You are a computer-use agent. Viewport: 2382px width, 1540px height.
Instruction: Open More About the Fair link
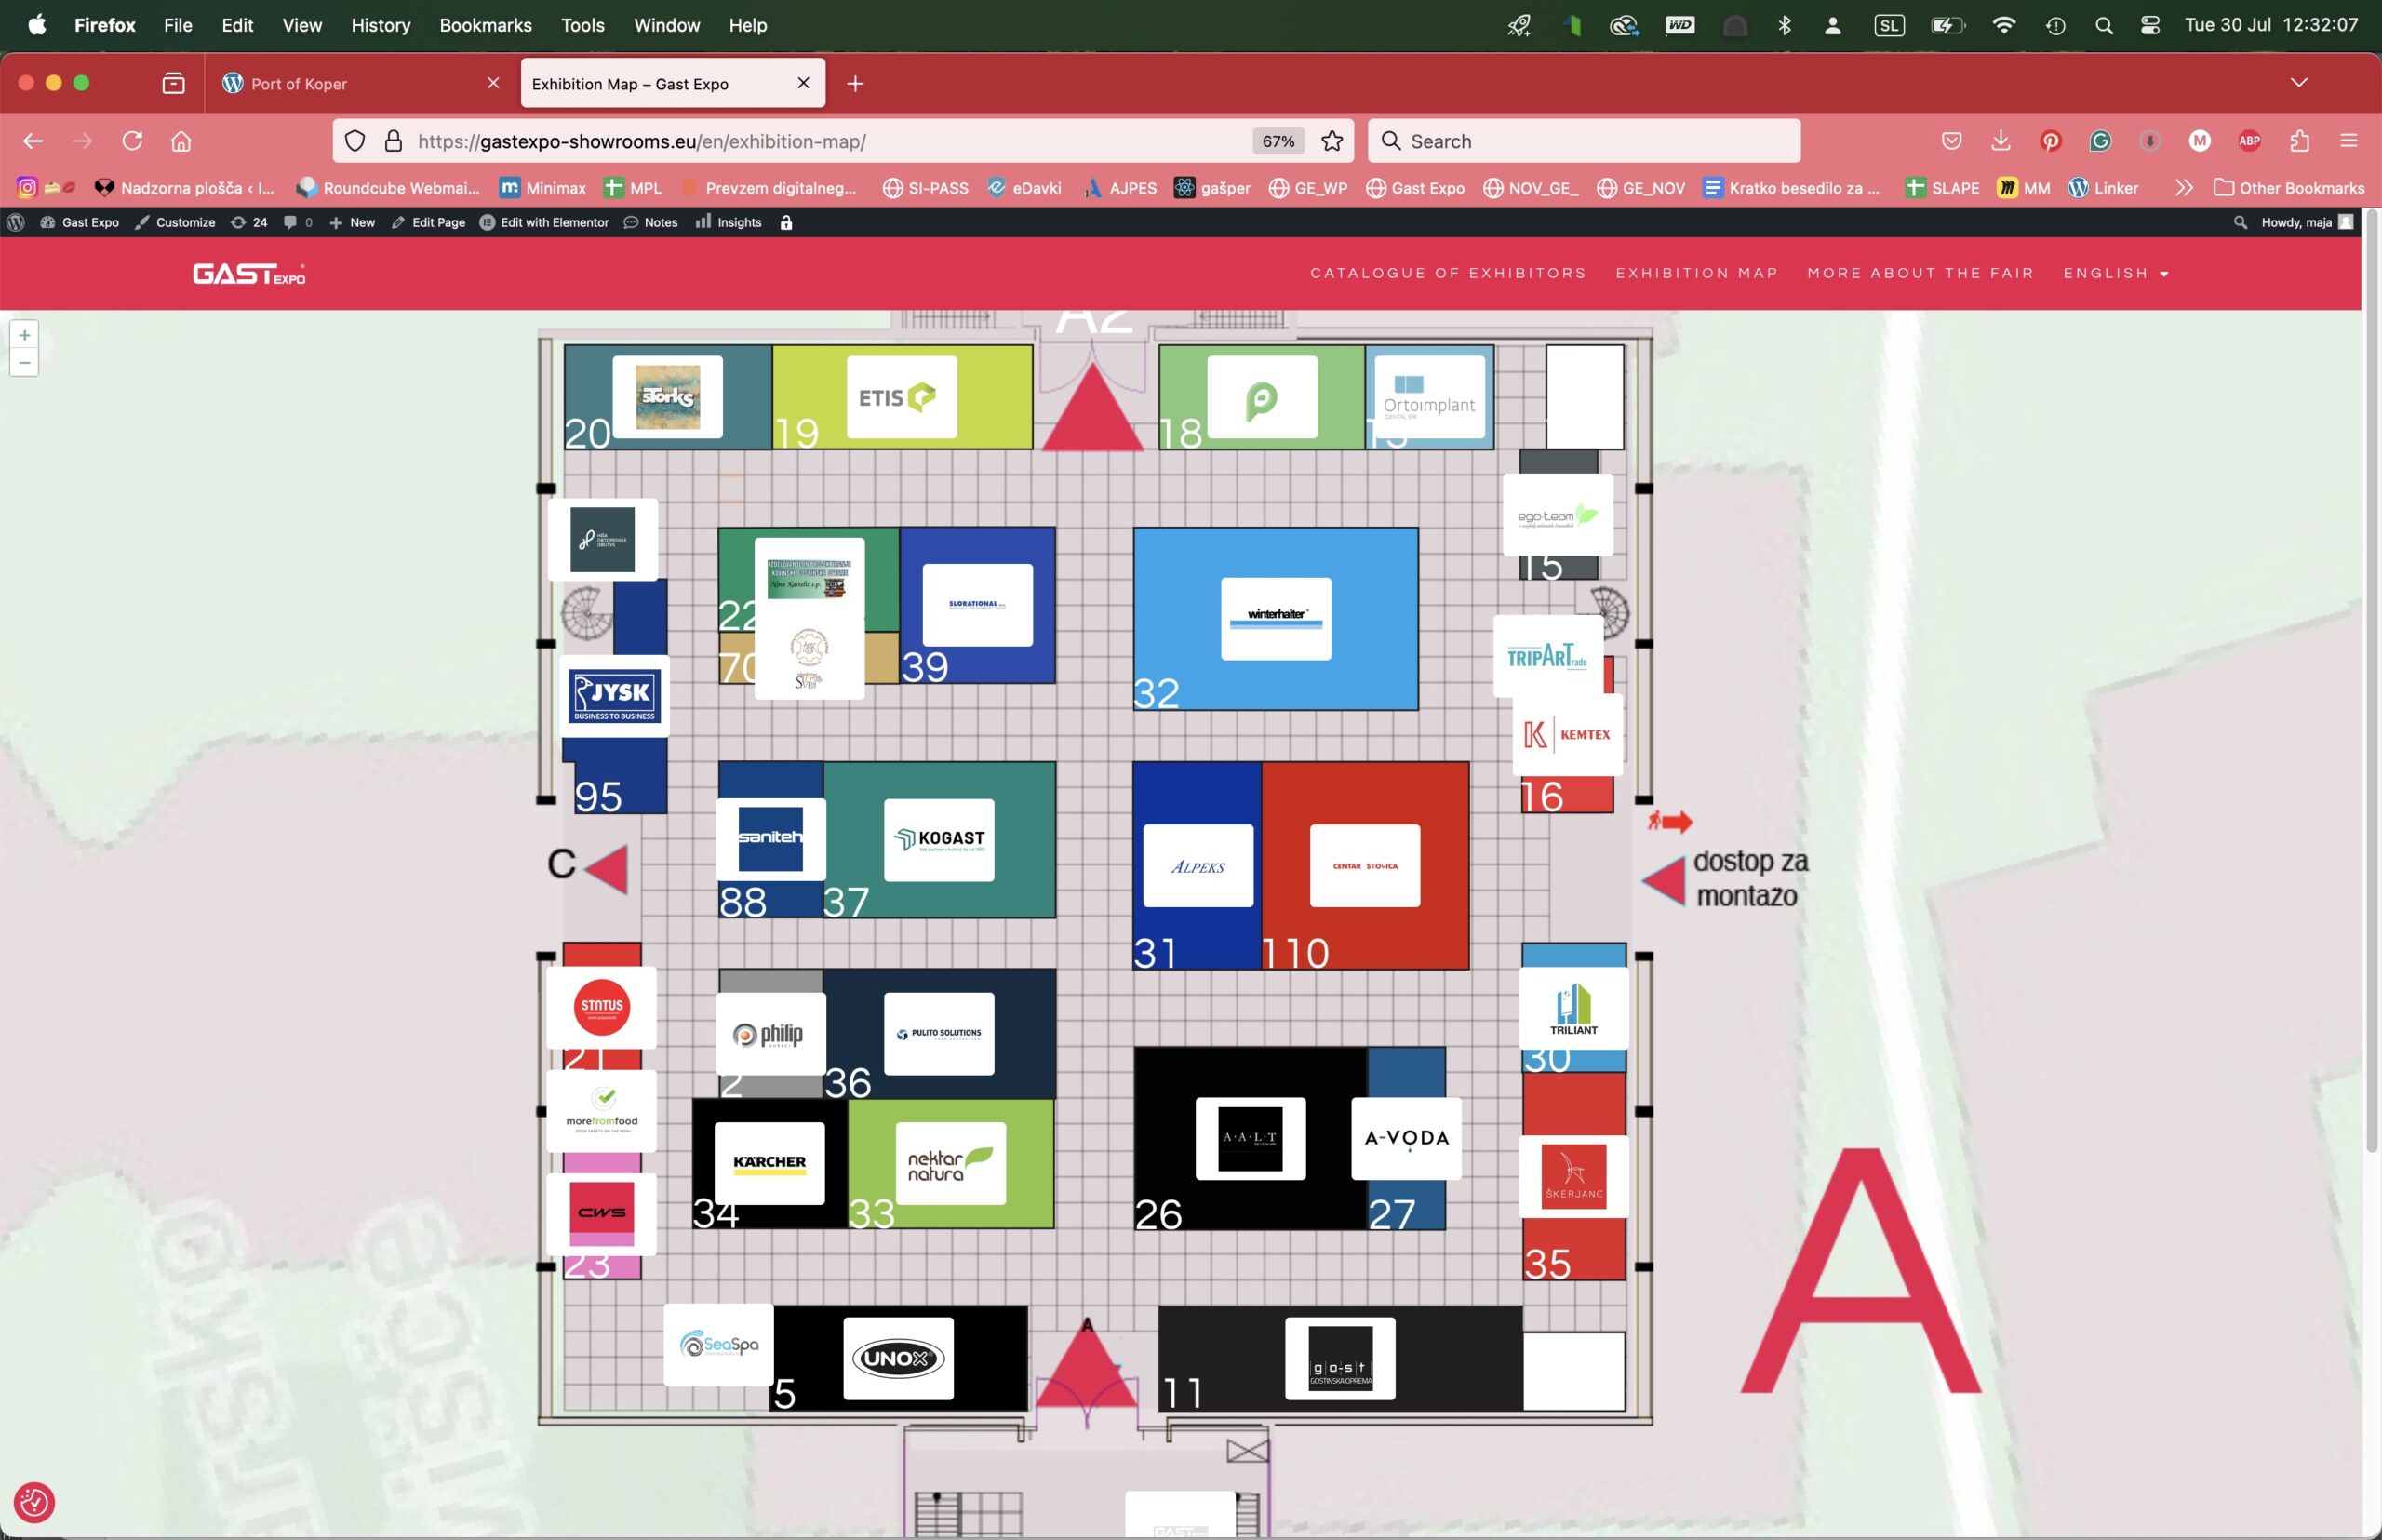tap(1920, 273)
